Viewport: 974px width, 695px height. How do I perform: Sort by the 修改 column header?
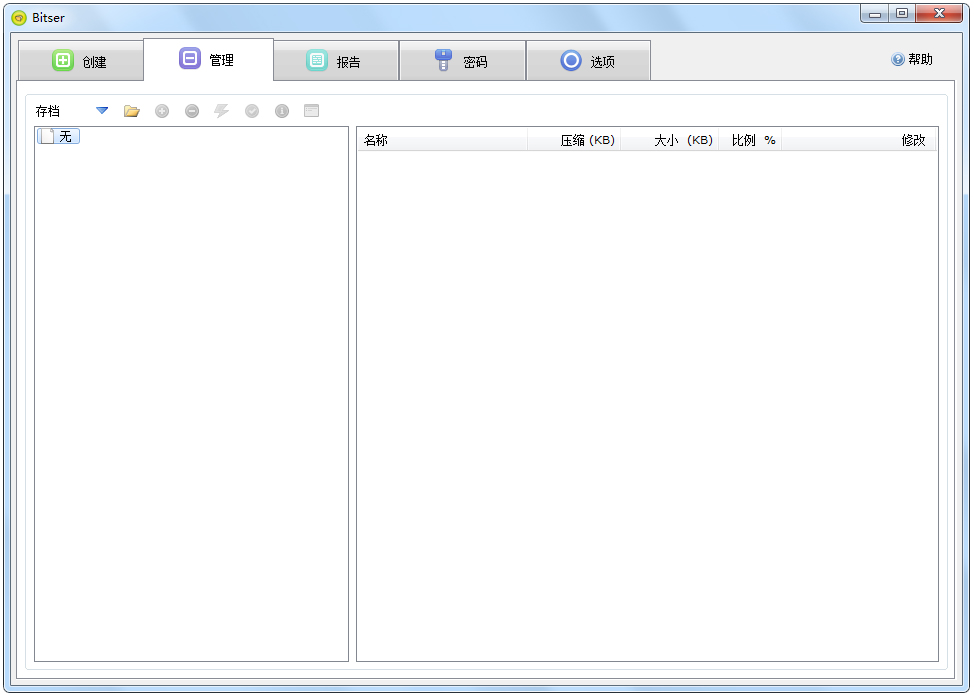[x=859, y=140]
